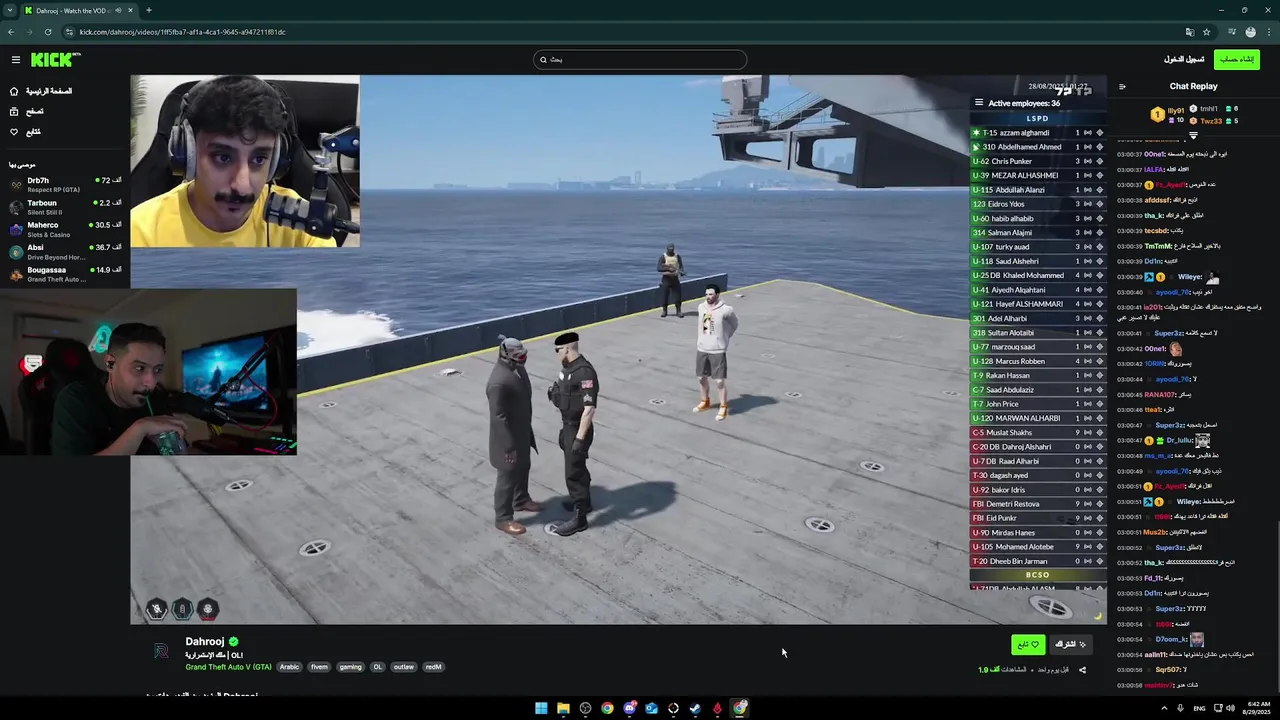Image resolution: width=1280 pixels, height=720 pixels.
Task: Open the Browse sidebar entry
Action: [27, 111]
